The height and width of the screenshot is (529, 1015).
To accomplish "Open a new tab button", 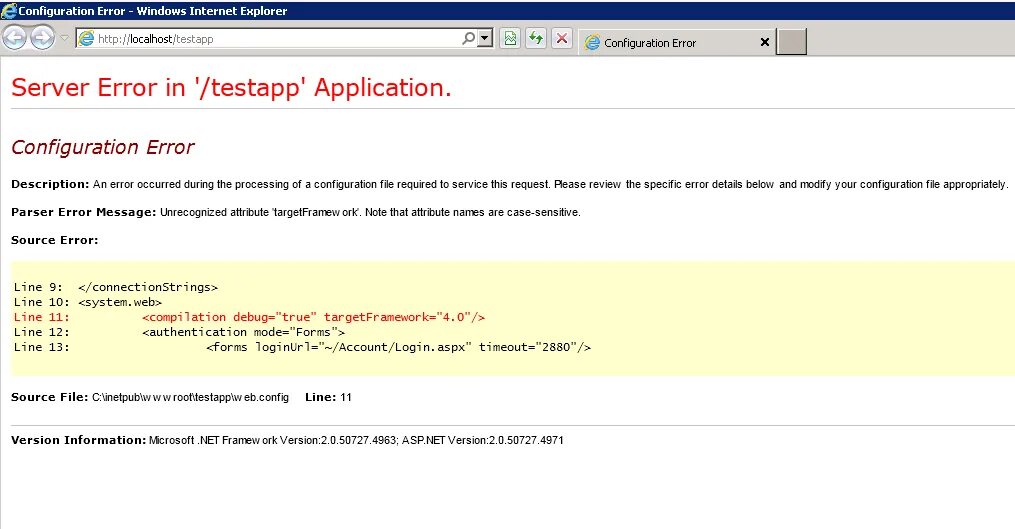I will click(x=791, y=42).
